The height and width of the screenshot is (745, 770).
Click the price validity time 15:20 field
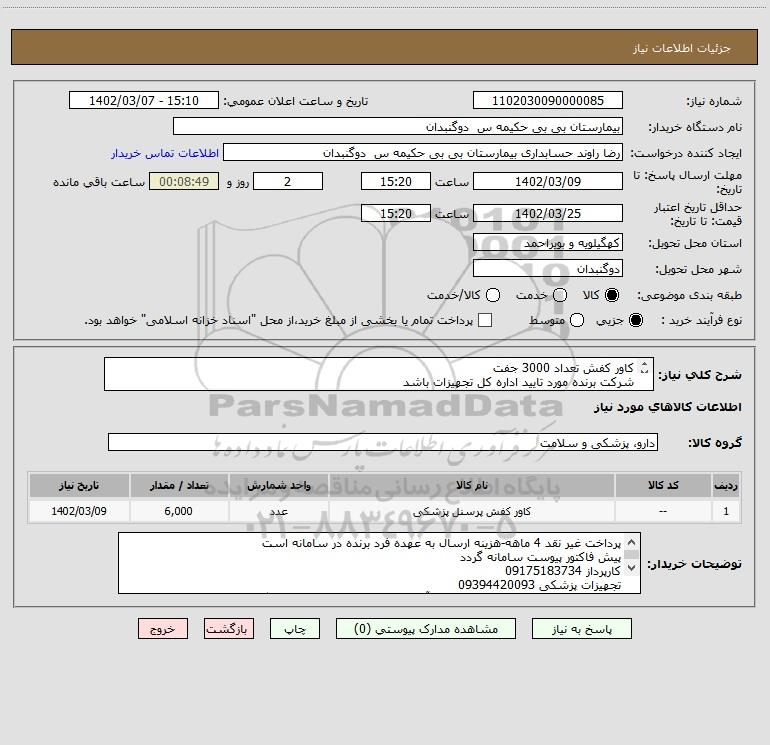(396, 213)
